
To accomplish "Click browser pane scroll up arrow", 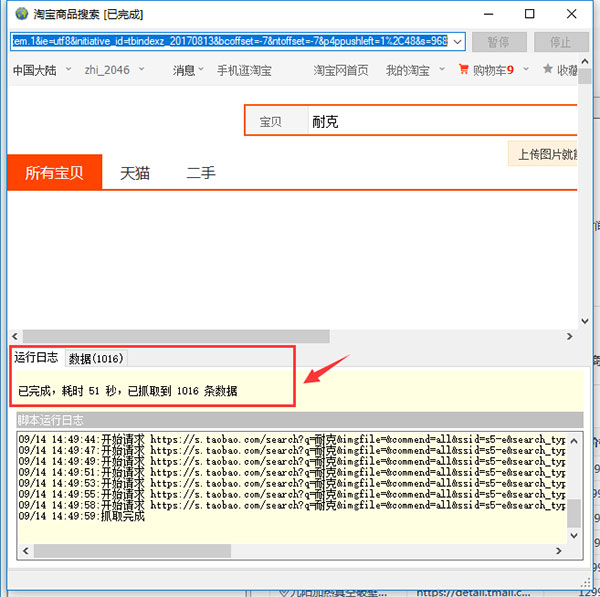I will [585, 61].
